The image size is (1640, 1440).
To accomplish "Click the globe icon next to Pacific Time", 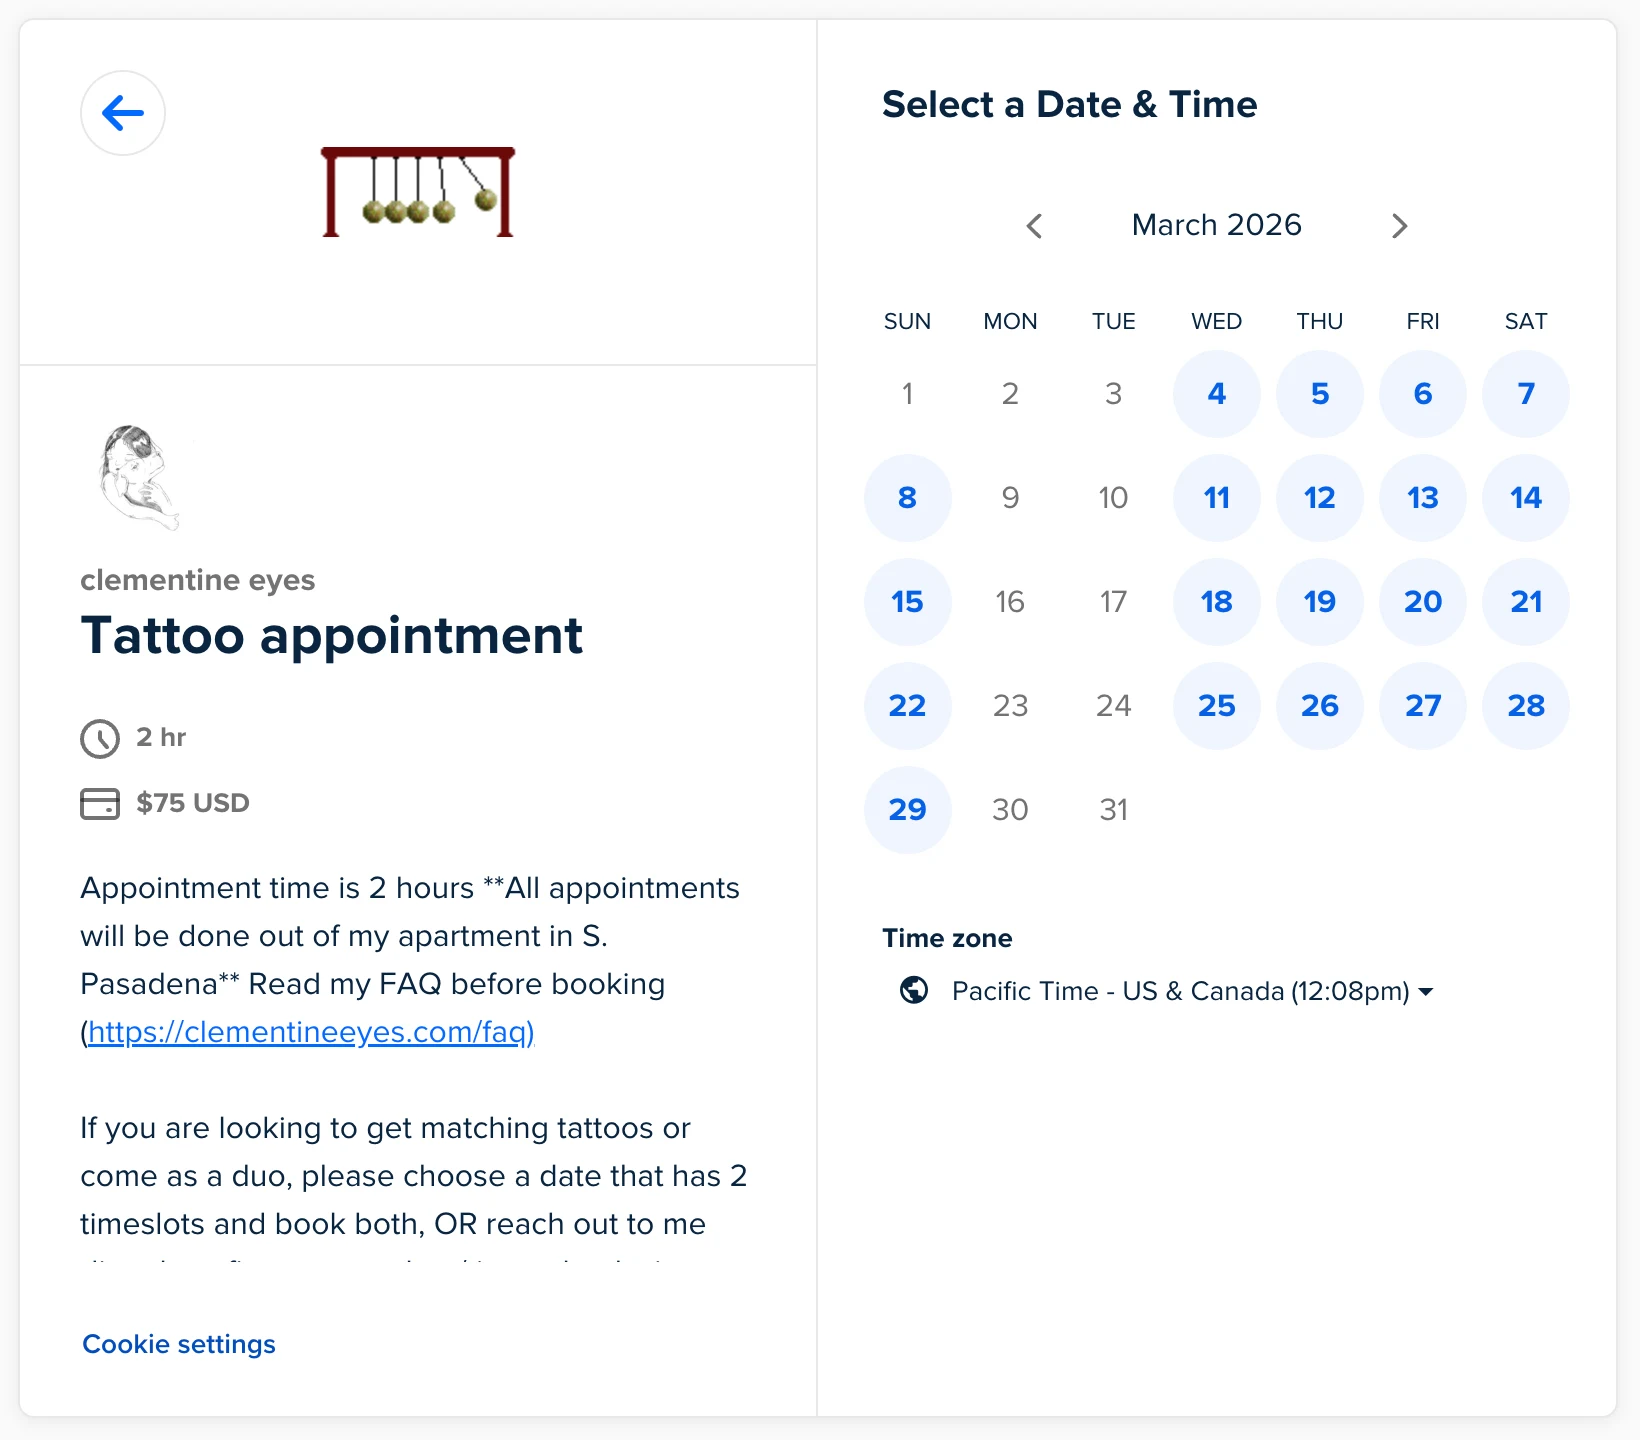I will tap(913, 991).
